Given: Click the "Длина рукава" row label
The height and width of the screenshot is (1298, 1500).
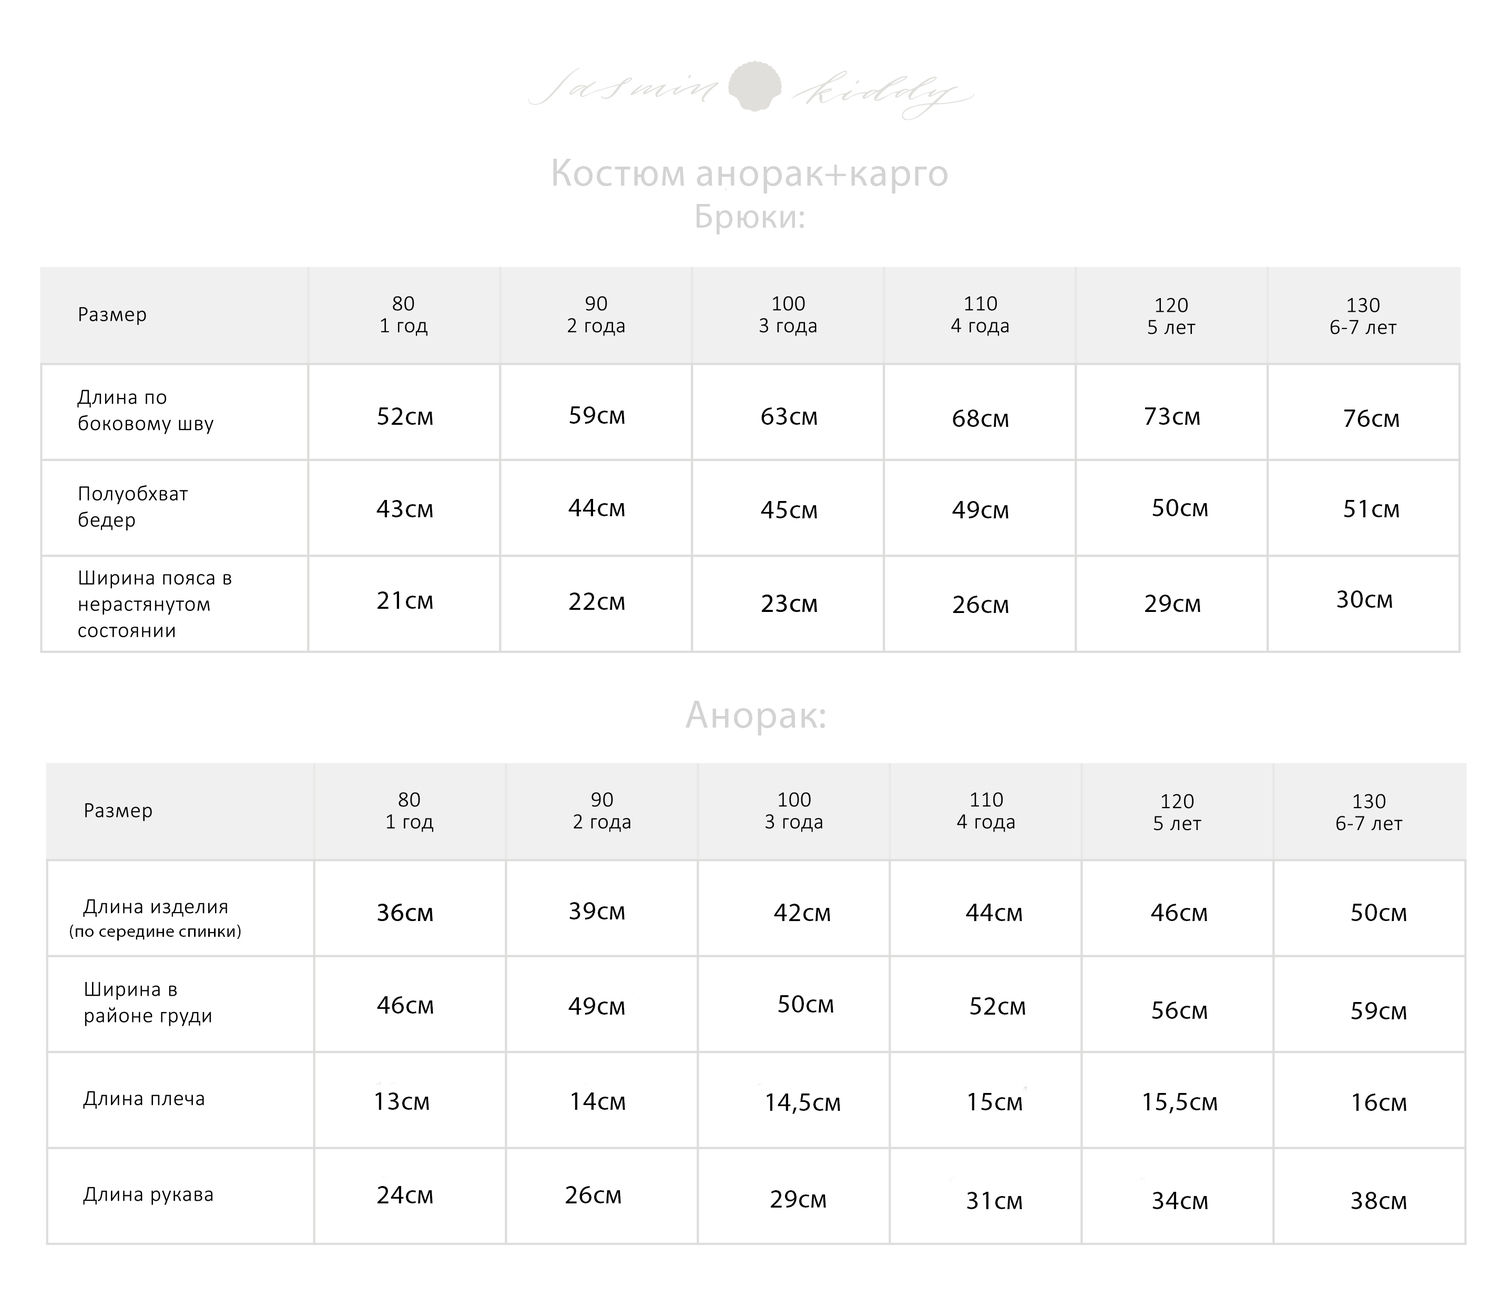Looking at the screenshot, I should coord(148,1195).
